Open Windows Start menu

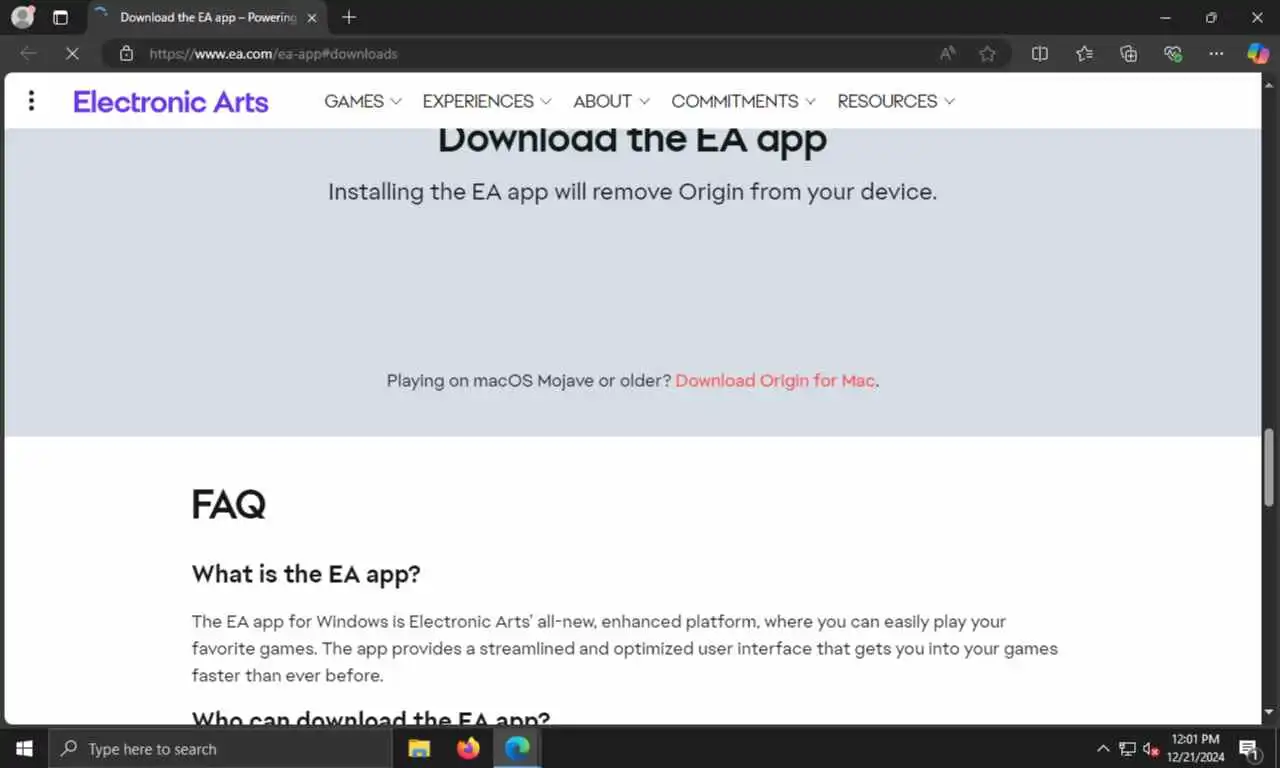point(24,748)
